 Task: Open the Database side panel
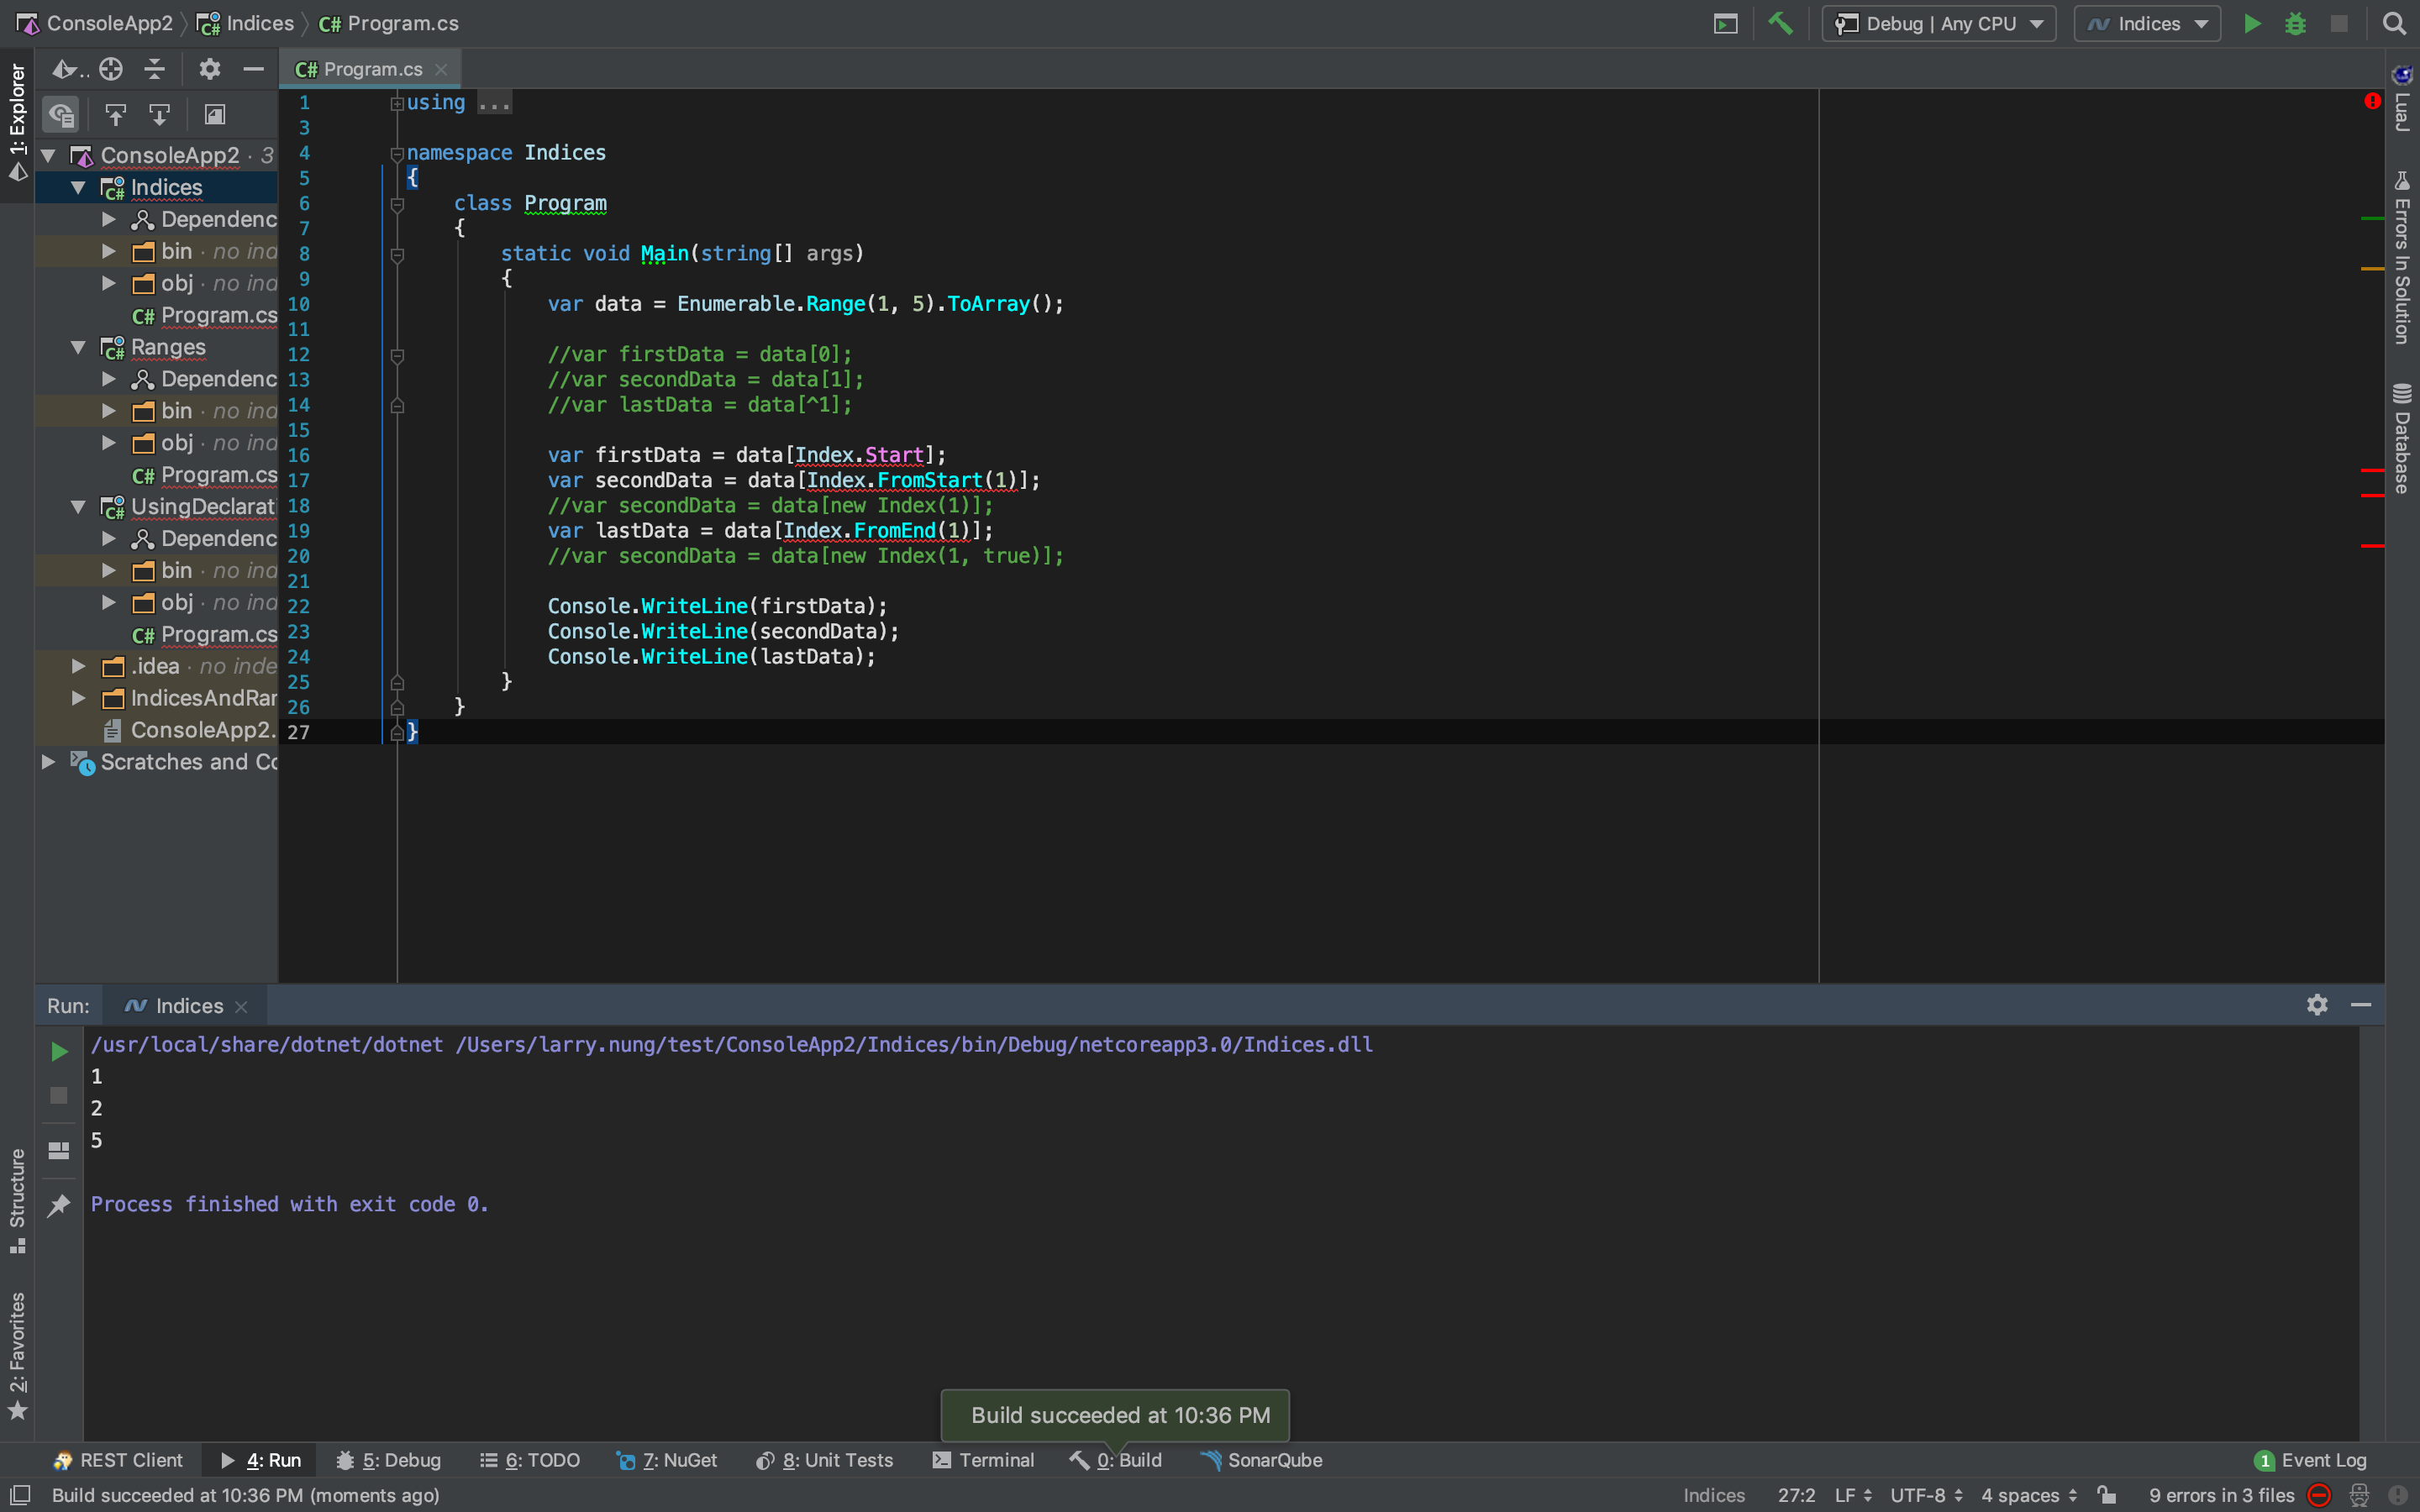click(x=2402, y=438)
